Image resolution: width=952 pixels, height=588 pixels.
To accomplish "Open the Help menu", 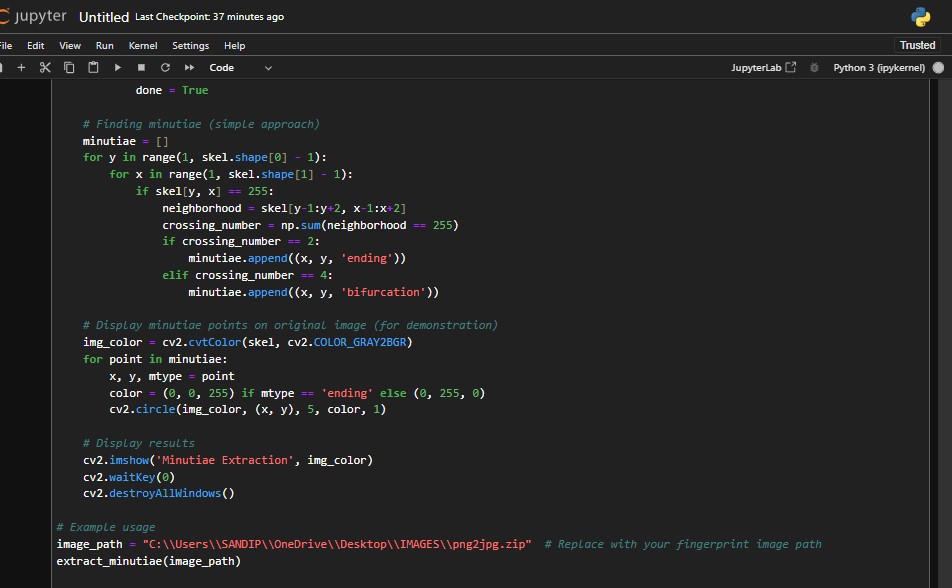I will (234, 46).
